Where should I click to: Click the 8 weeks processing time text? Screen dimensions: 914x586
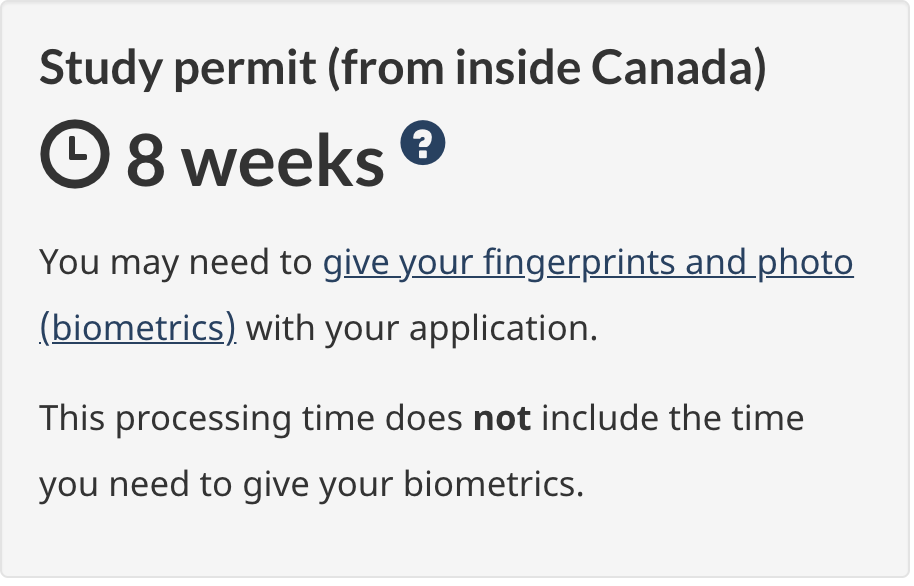[x=255, y=160]
